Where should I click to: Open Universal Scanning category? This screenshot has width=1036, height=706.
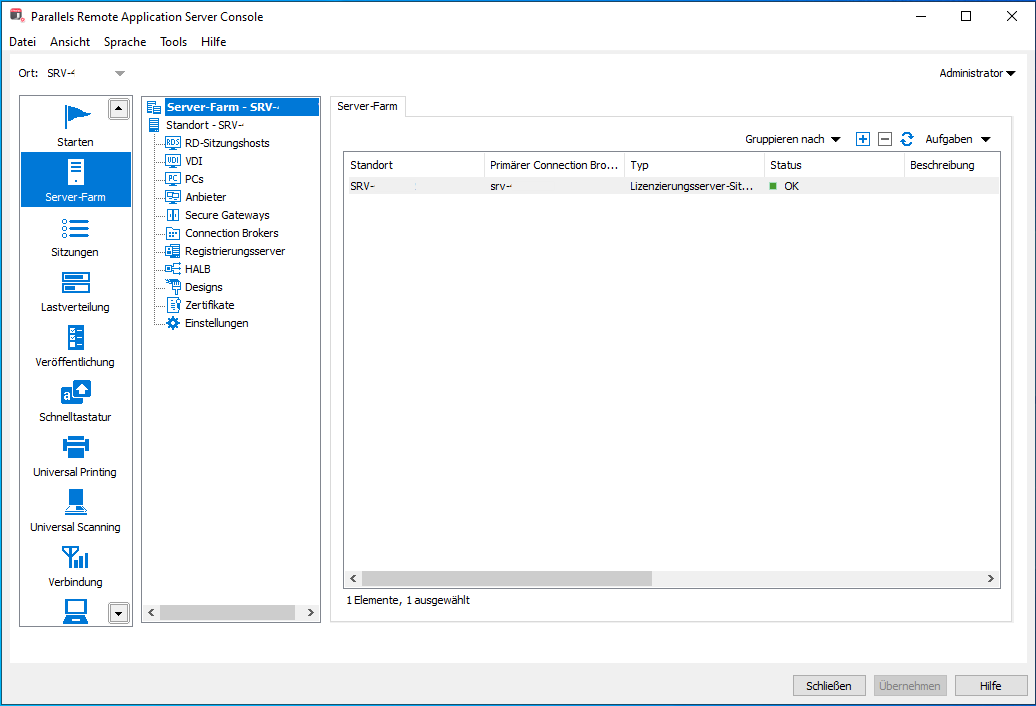[75, 512]
